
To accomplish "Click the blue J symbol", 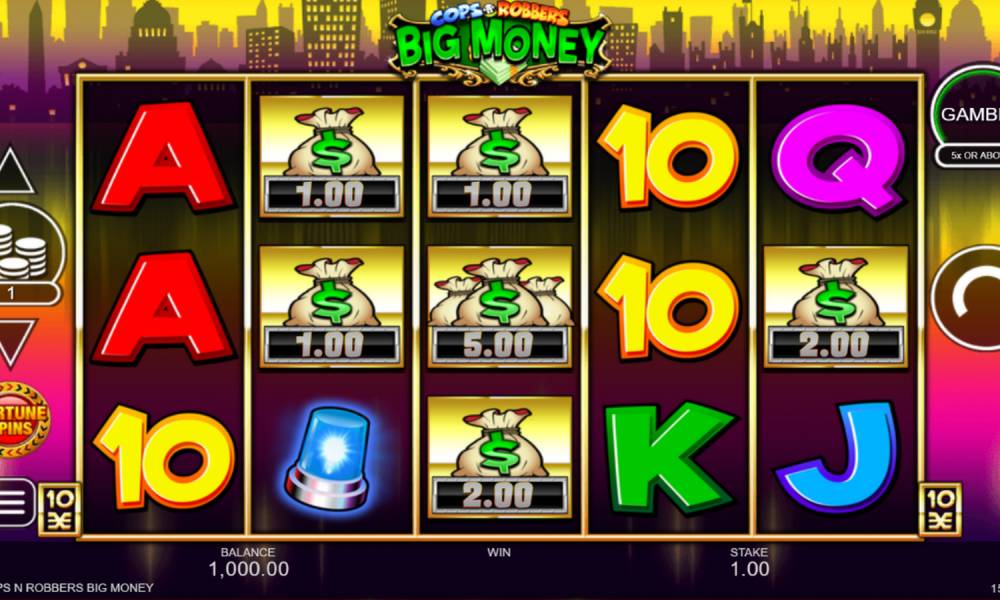I will point(837,457).
